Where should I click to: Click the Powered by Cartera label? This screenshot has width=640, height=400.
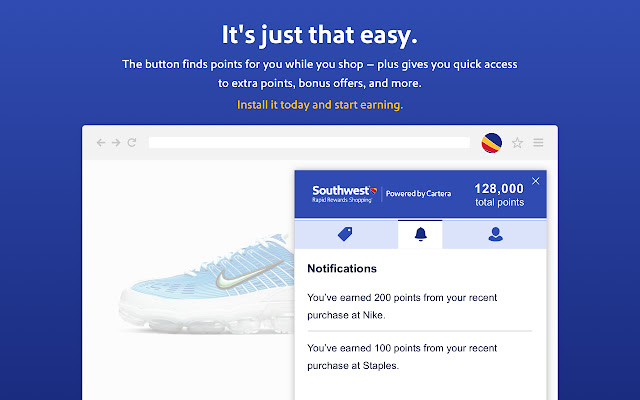point(419,194)
